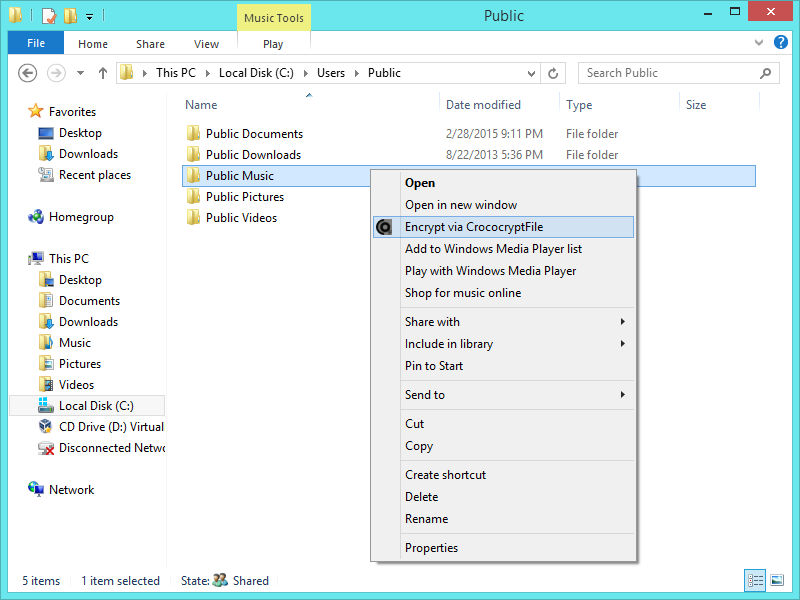This screenshot has height=600, width=800.
Task: Expand the Include in library submenu
Action: point(622,343)
